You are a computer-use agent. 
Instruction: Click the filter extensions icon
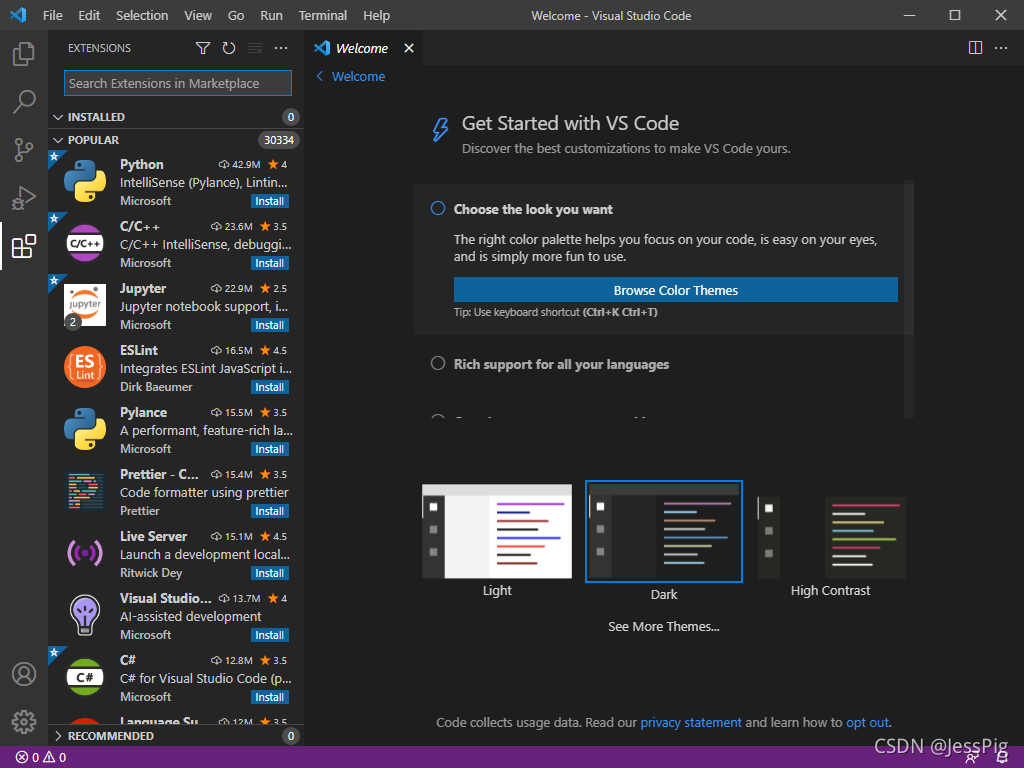point(203,48)
